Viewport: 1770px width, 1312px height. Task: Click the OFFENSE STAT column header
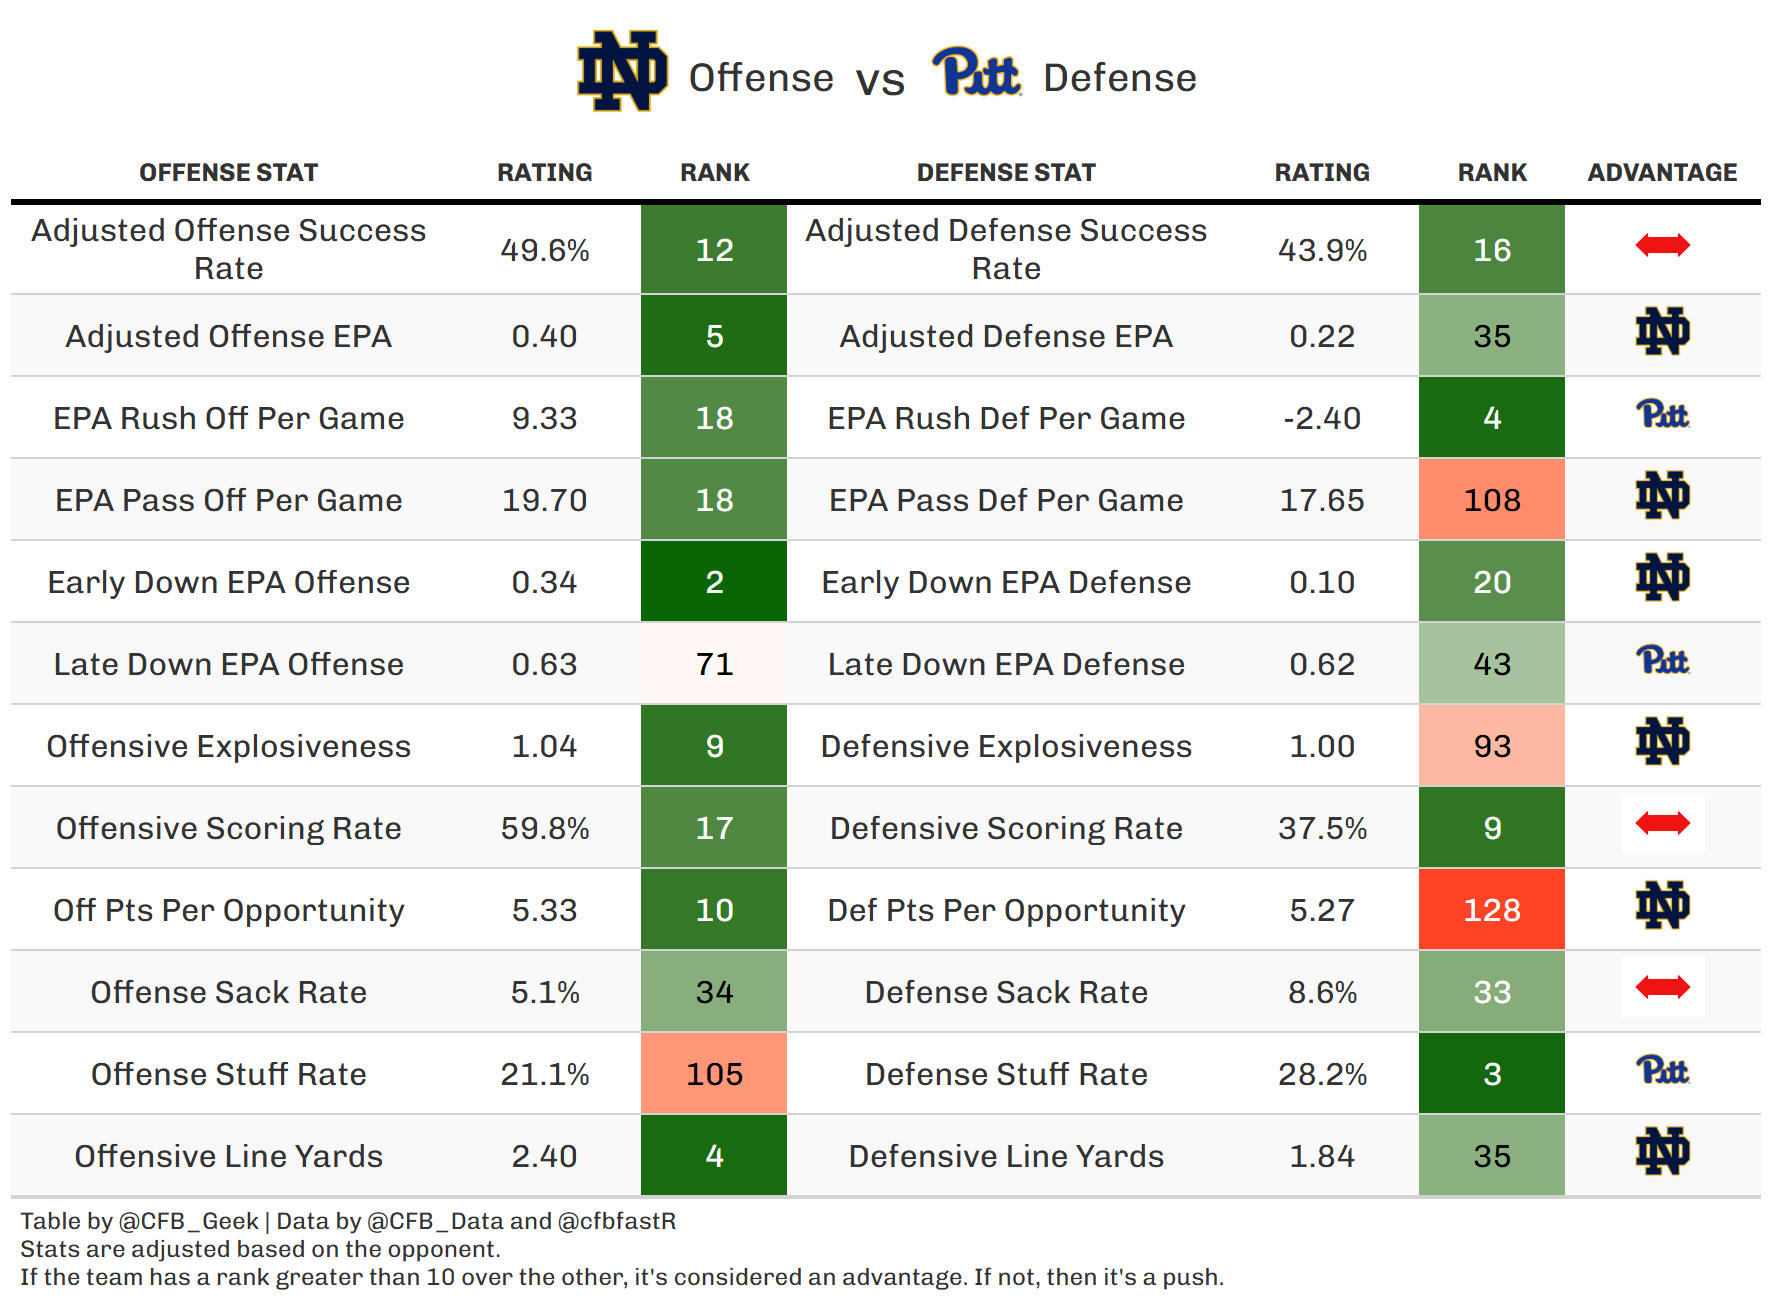[x=228, y=173]
